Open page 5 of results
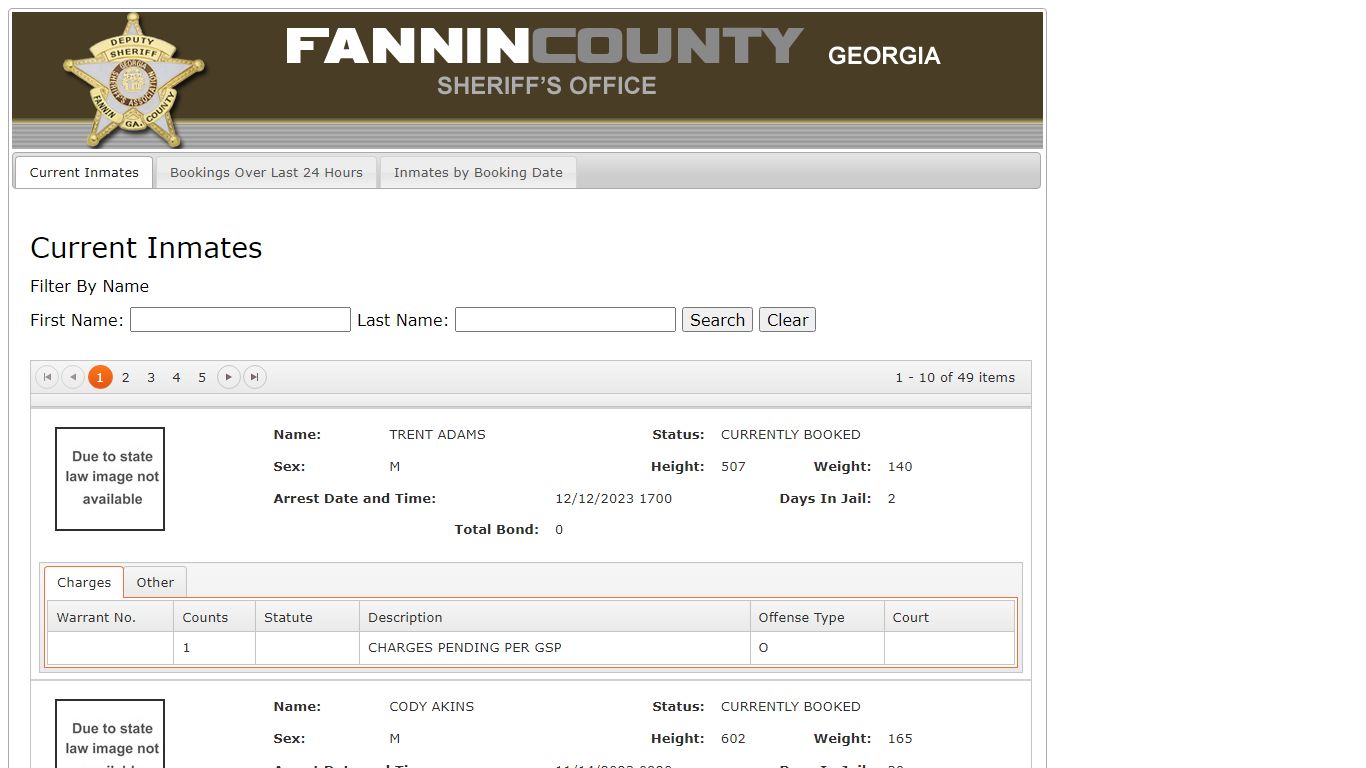Image resolution: width=1366 pixels, height=768 pixels. pyautogui.click(x=202, y=377)
